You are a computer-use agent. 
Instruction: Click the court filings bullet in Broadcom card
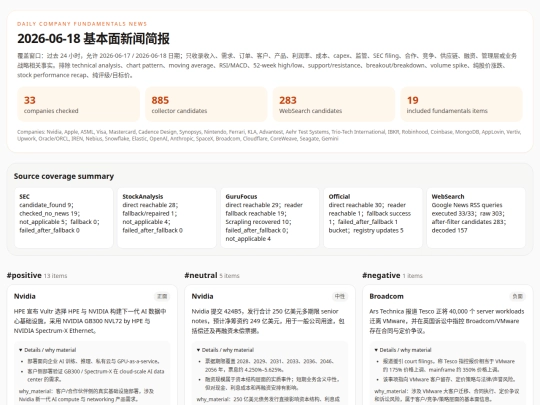click(449, 365)
